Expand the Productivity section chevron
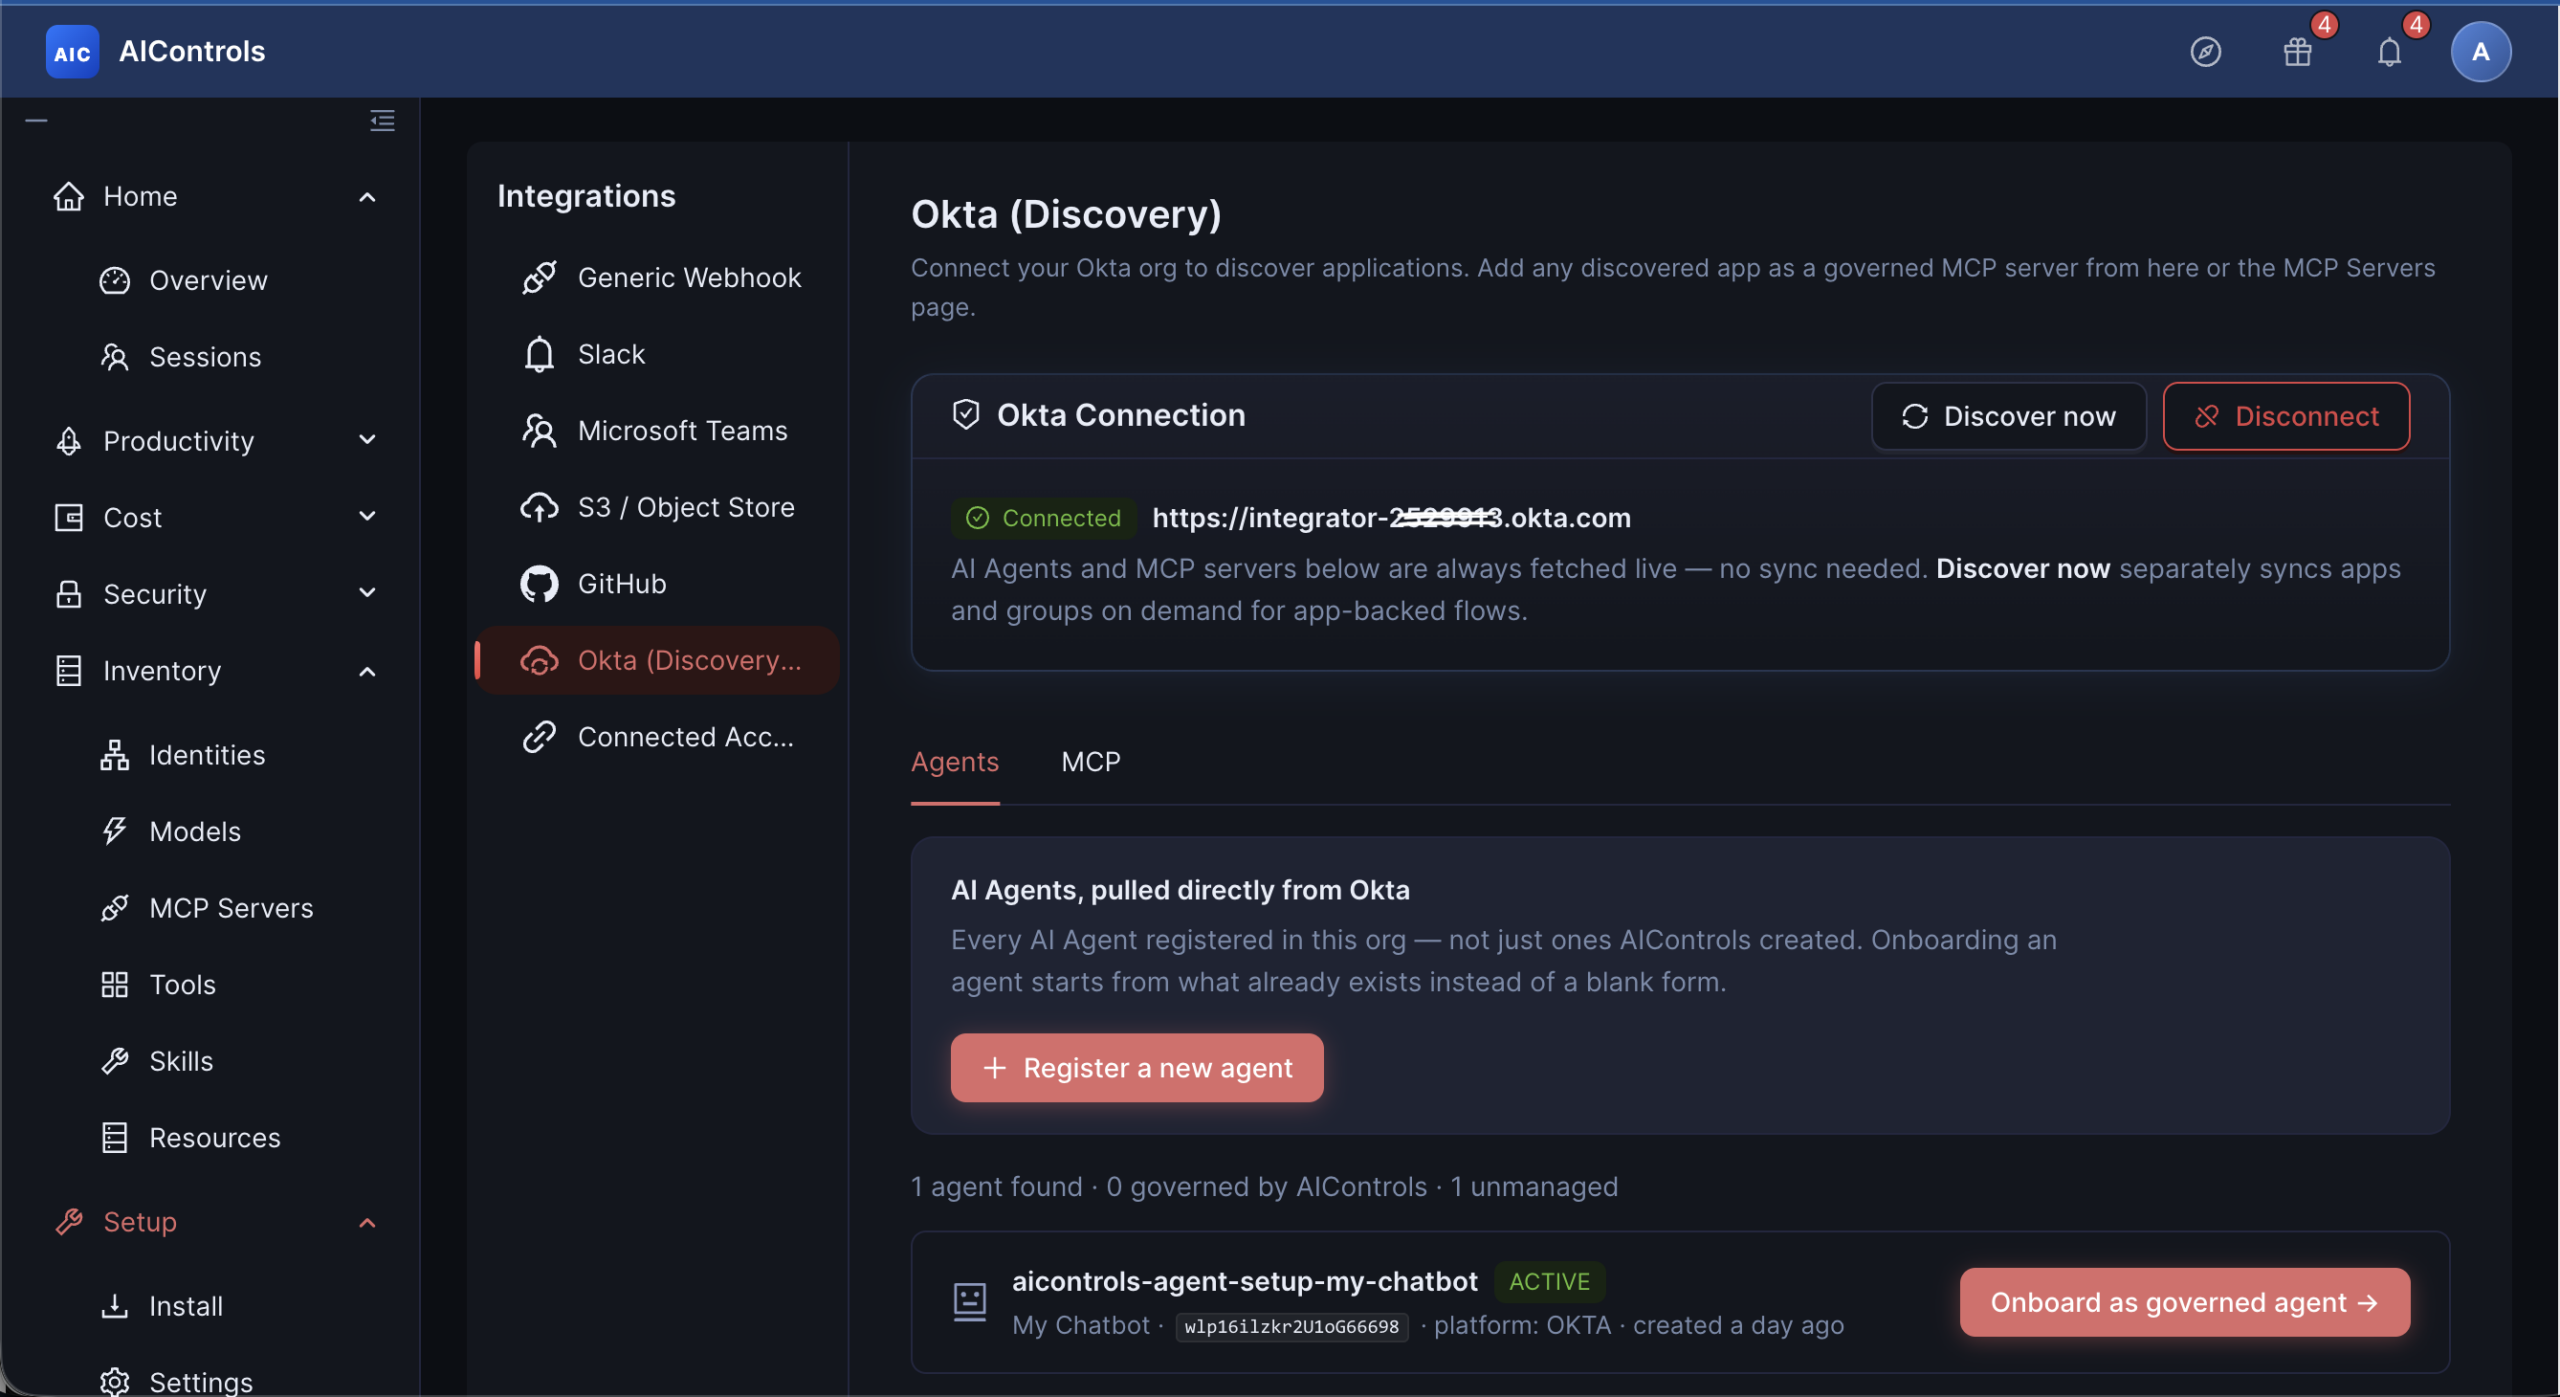The width and height of the screenshot is (2560, 1397). pos(367,440)
